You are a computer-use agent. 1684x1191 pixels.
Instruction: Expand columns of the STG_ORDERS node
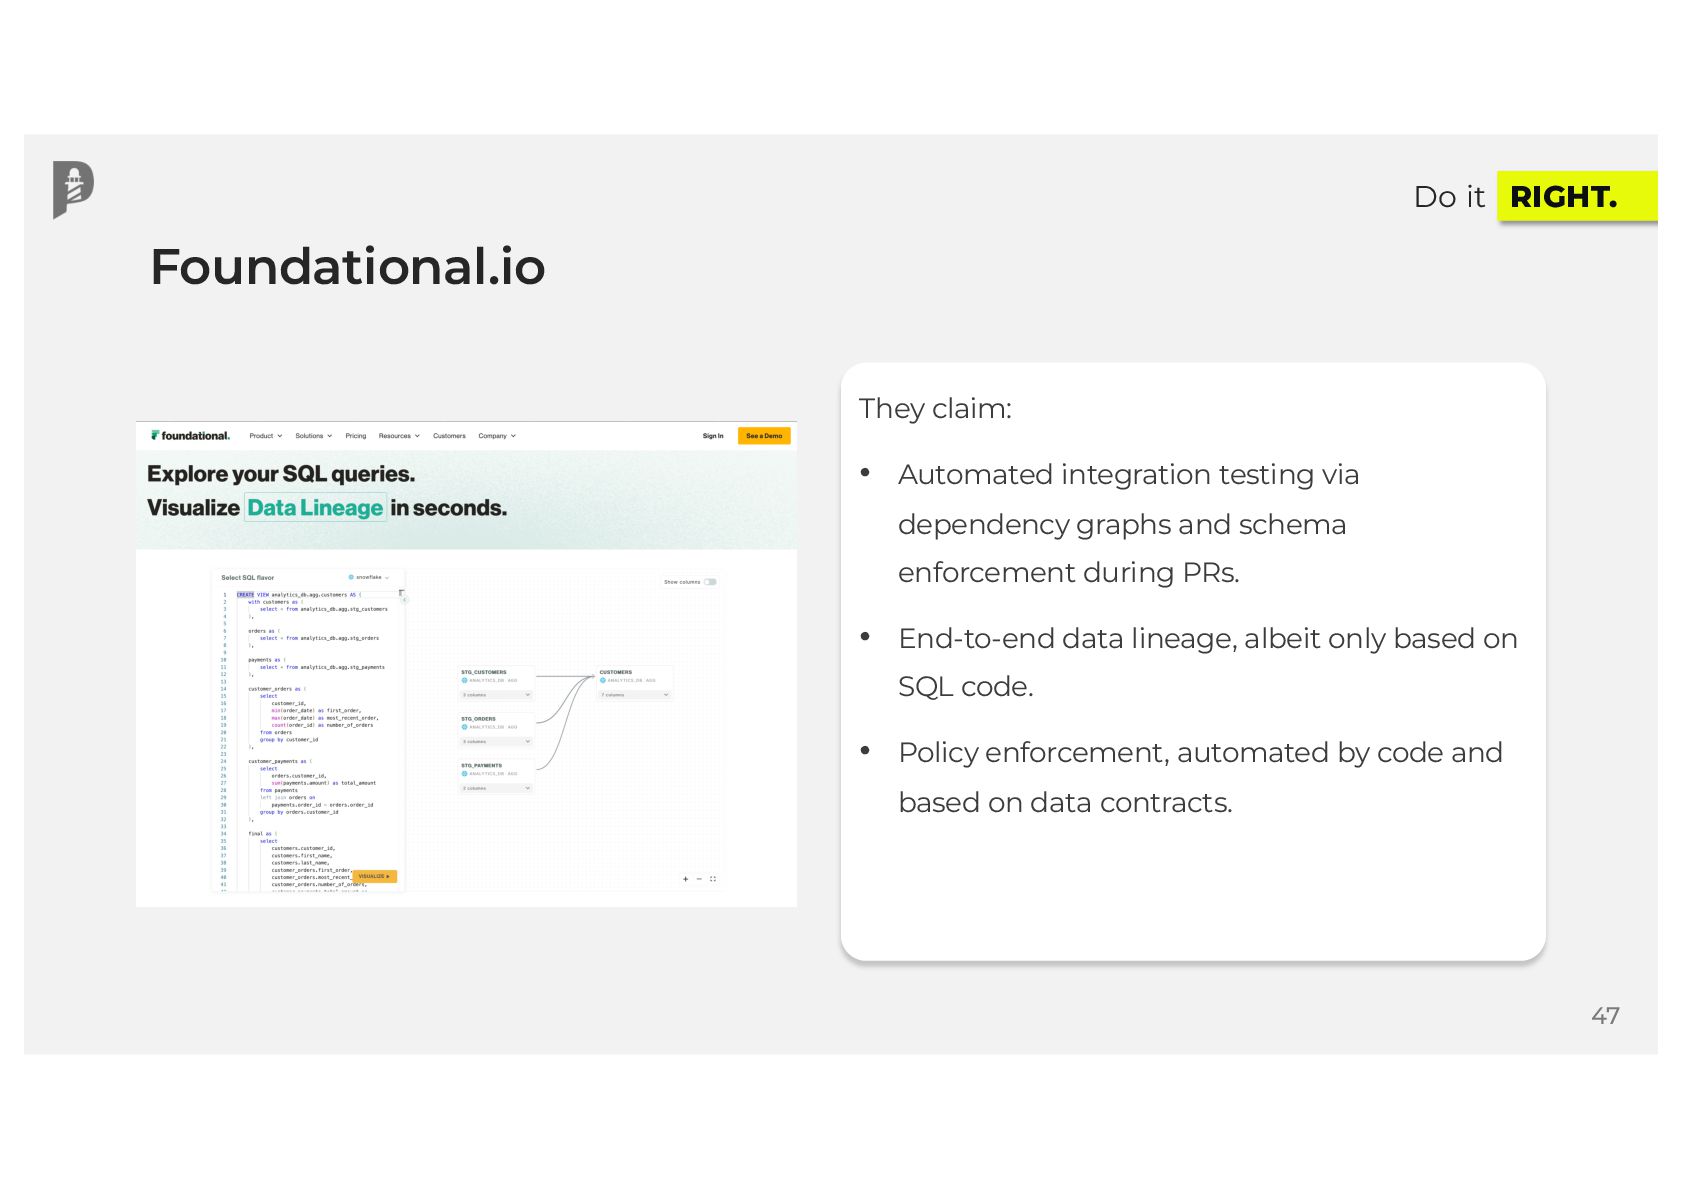[496, 742]
